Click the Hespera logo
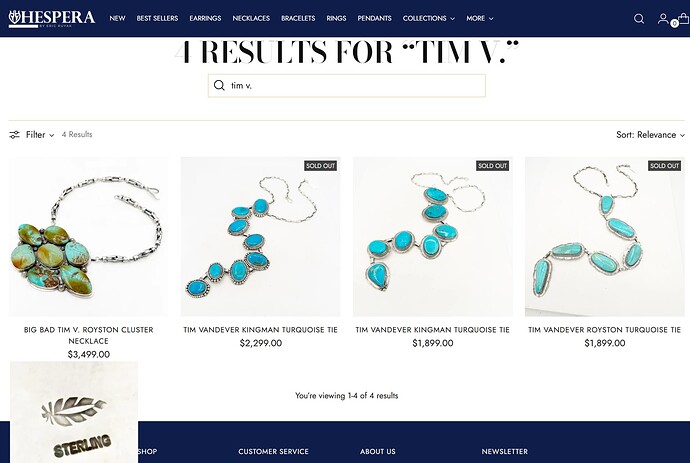The height and width of the screenshot is (463, 690). point(52,18)
